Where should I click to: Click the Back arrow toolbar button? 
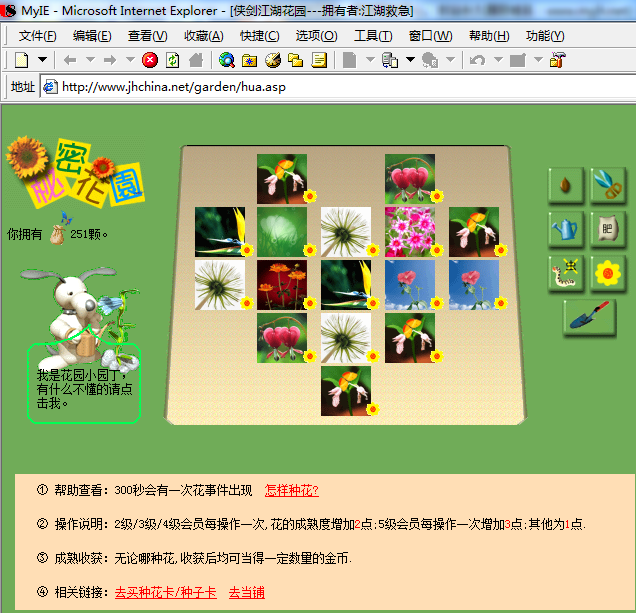click(x=70, y=60)
